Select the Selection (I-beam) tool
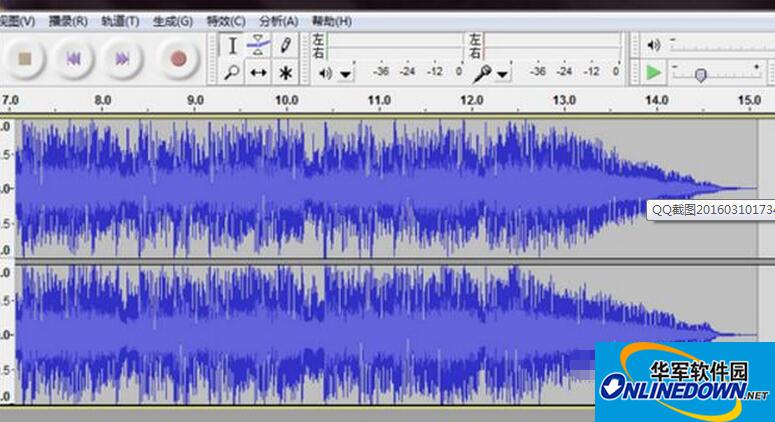 (x=232, y=46)
